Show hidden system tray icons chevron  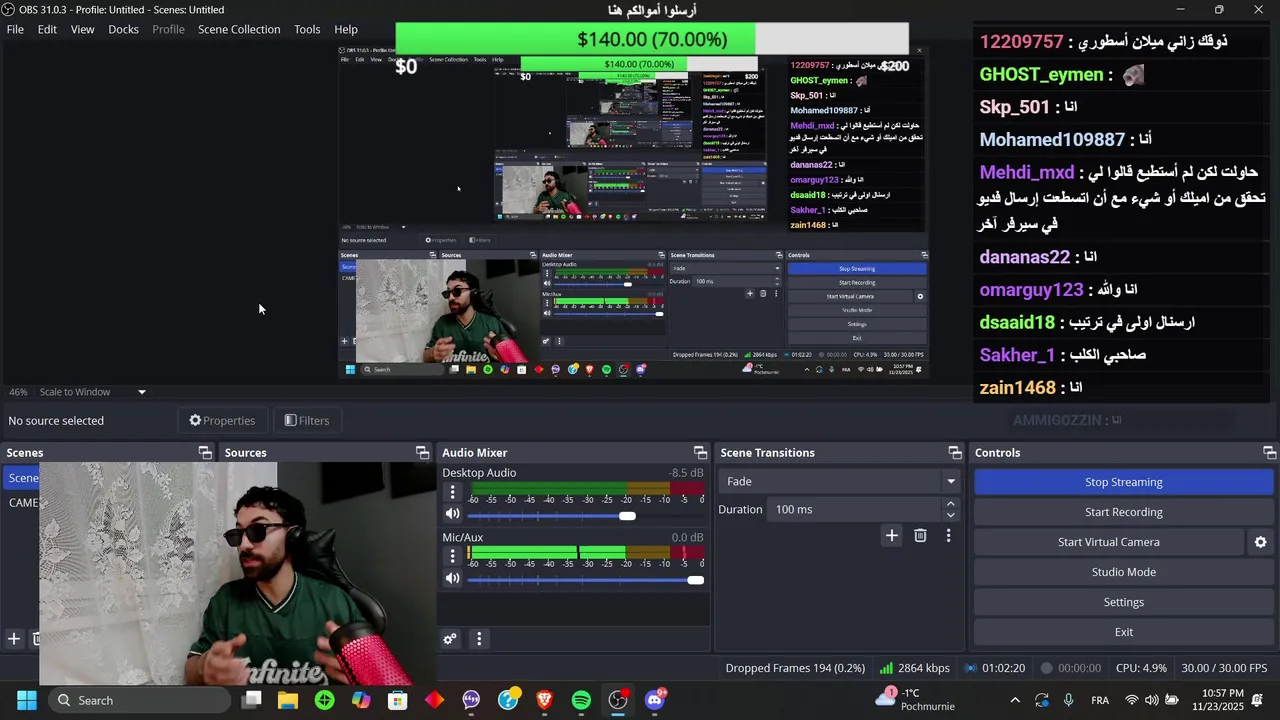click(1015, 700)
